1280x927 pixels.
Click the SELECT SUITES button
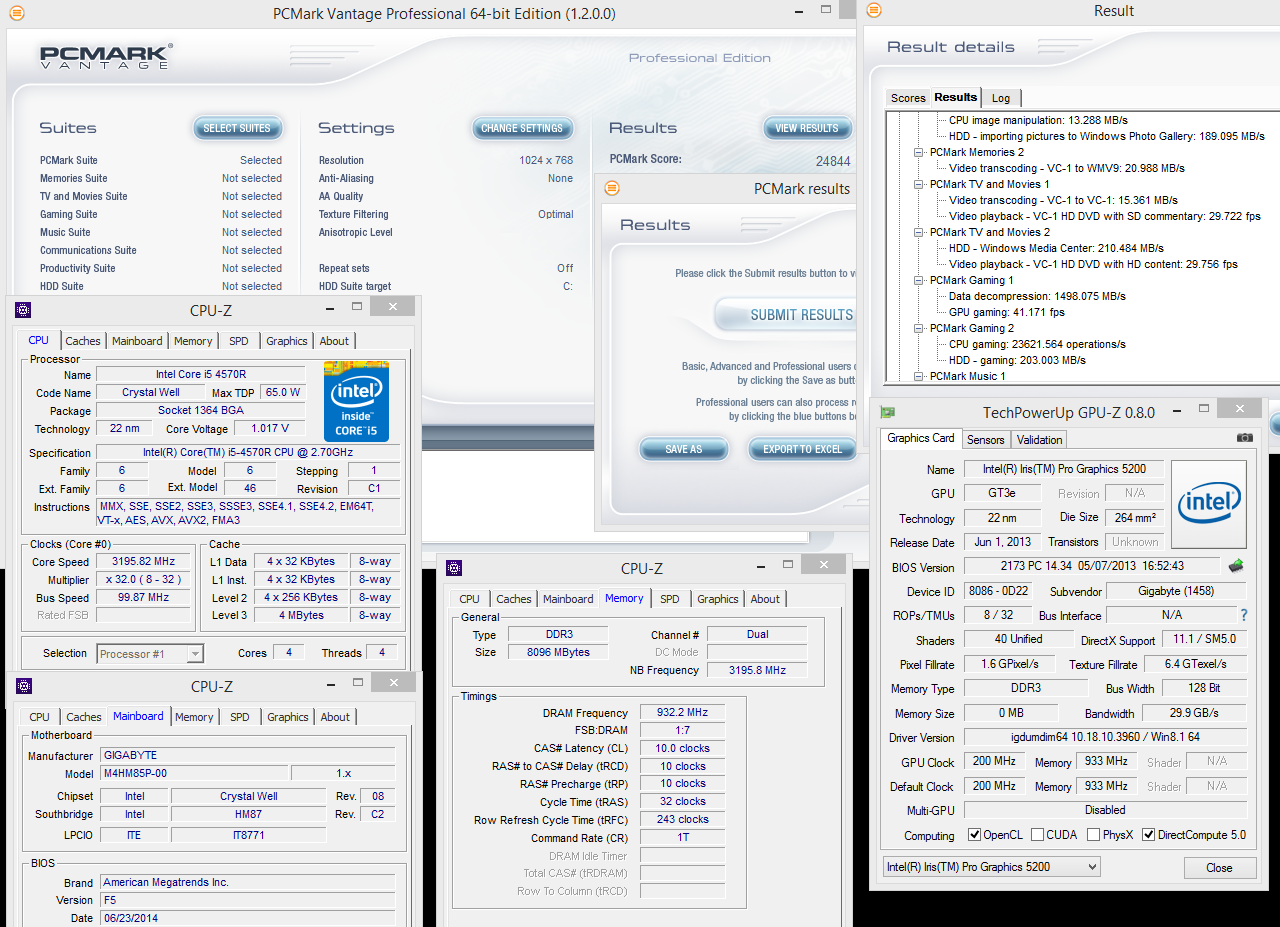point(237,128)
